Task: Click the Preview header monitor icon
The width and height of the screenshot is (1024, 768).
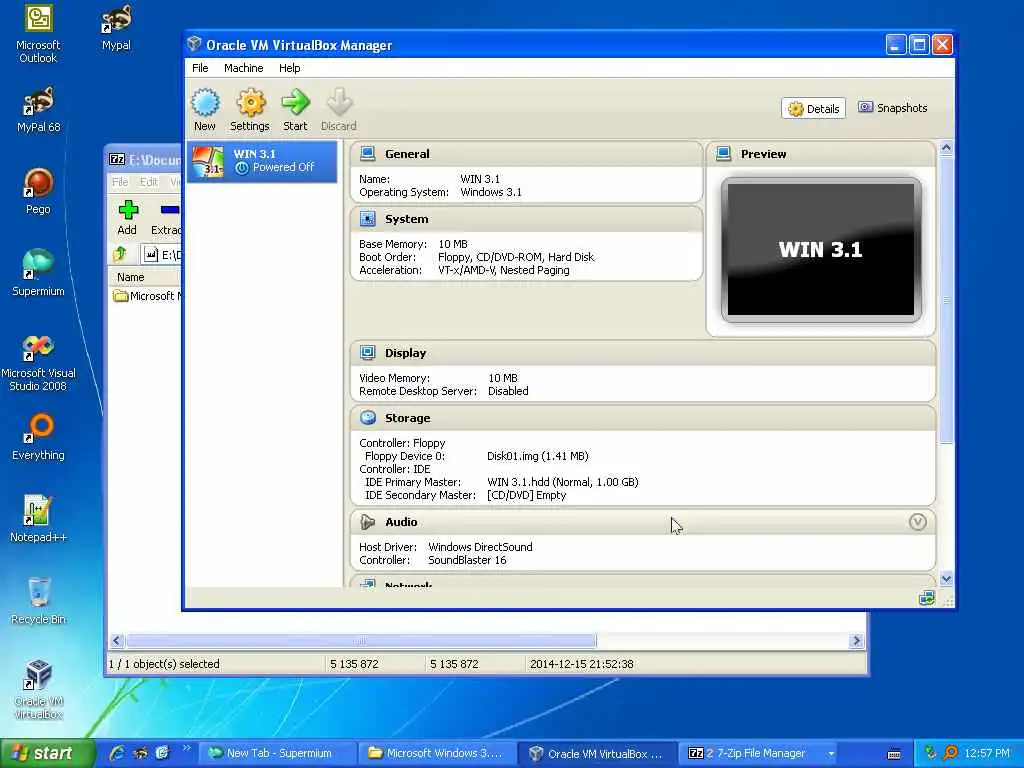Action: [724, 153]
